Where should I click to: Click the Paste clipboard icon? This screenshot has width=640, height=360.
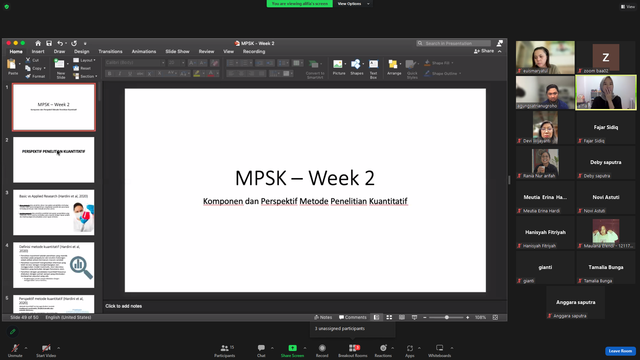[x=12, y=64]
